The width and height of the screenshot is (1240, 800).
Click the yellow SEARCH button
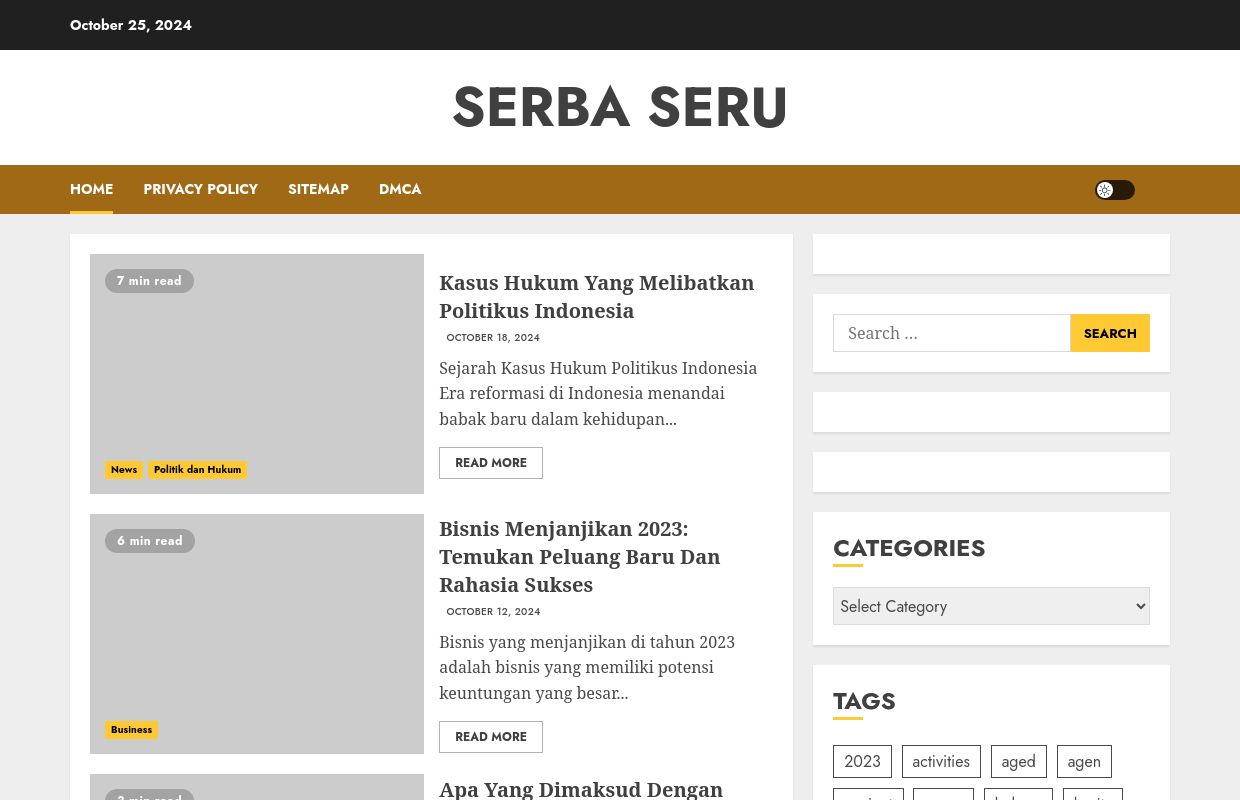(x=1110, y=333)
